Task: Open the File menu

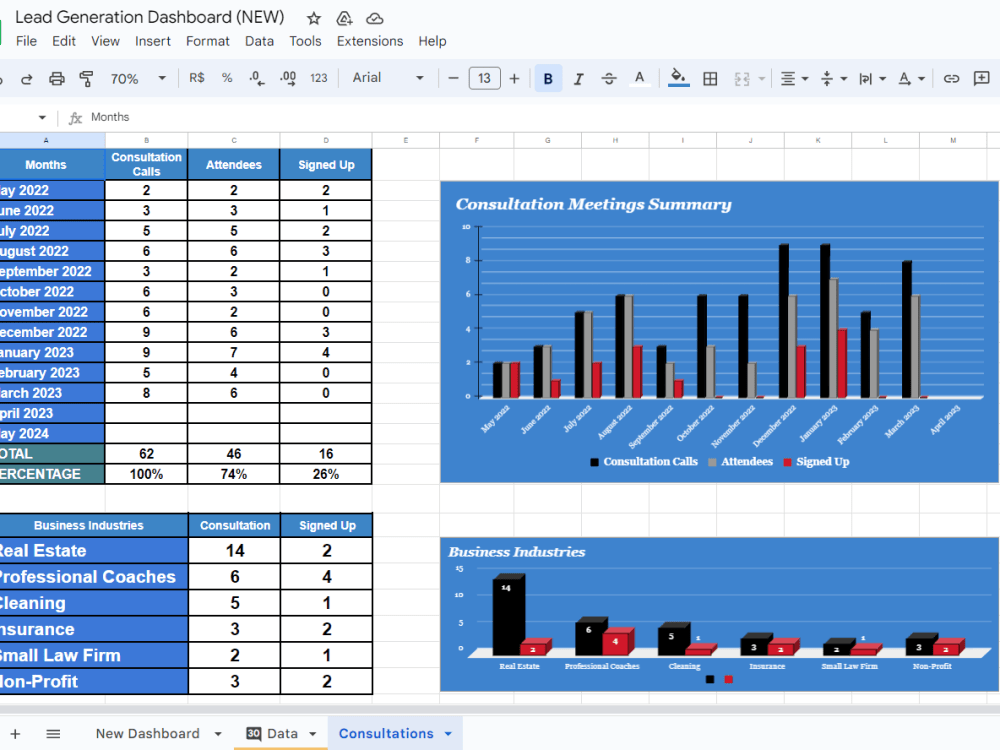Action: coord(26,41)
